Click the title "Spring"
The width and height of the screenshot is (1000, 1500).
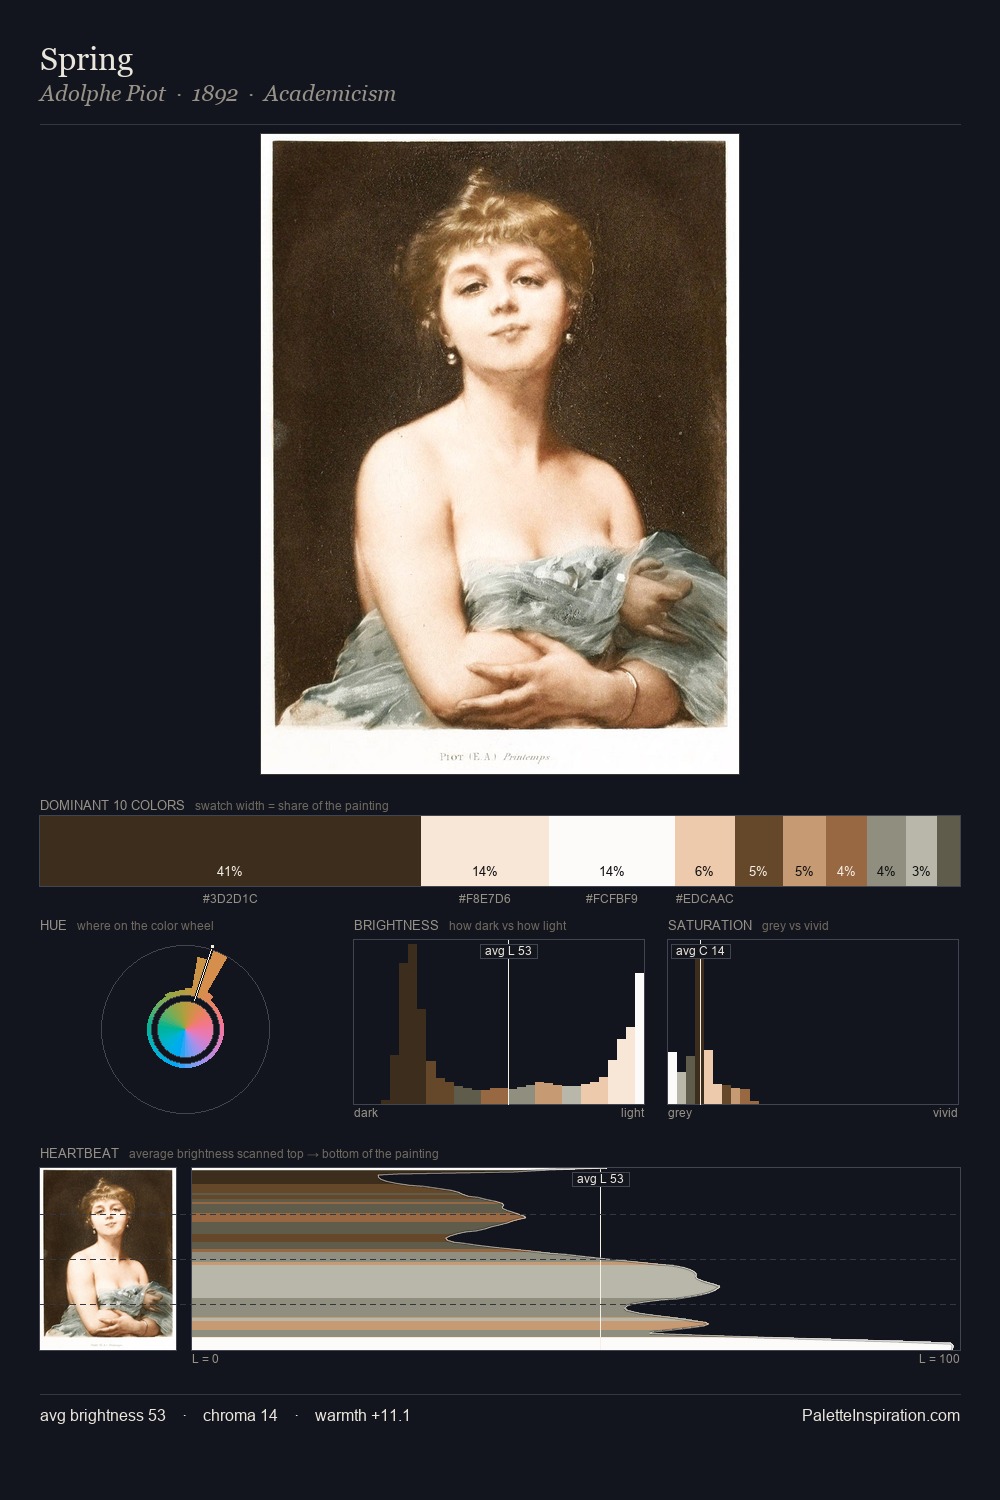86,60
